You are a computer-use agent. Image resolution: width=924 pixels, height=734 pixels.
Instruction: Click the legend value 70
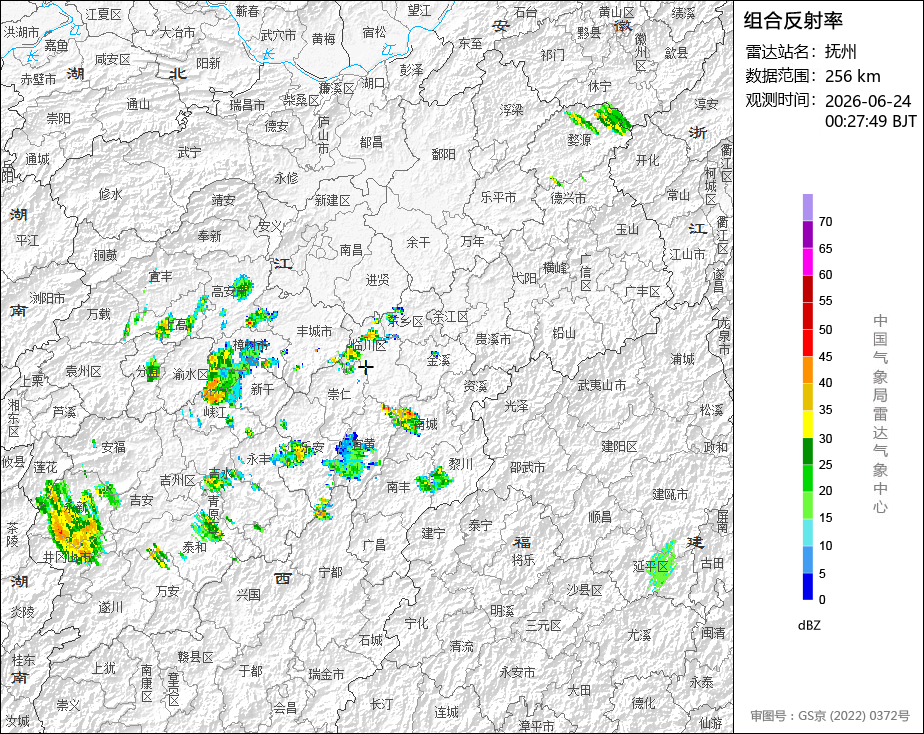pyautogui.click(x=825, y=222)
